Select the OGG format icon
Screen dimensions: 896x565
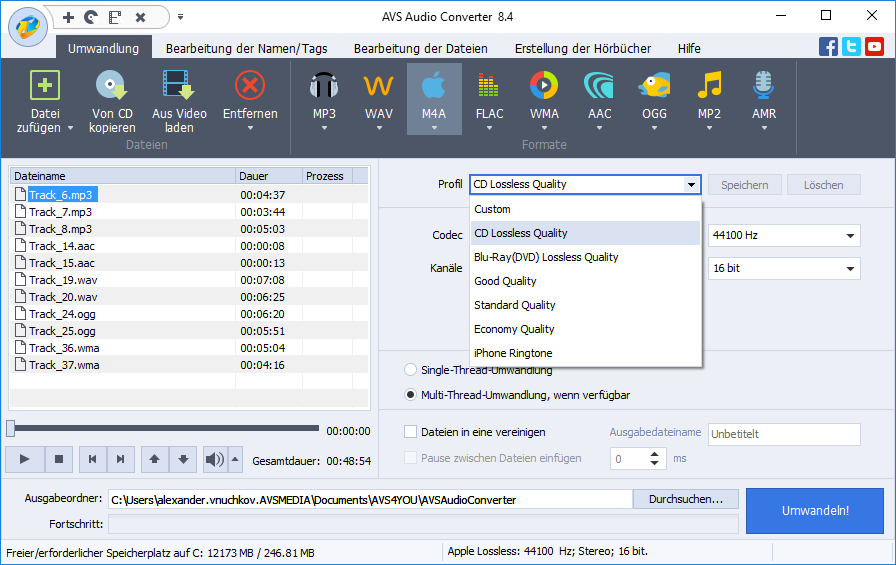click(x=654, y=87)
